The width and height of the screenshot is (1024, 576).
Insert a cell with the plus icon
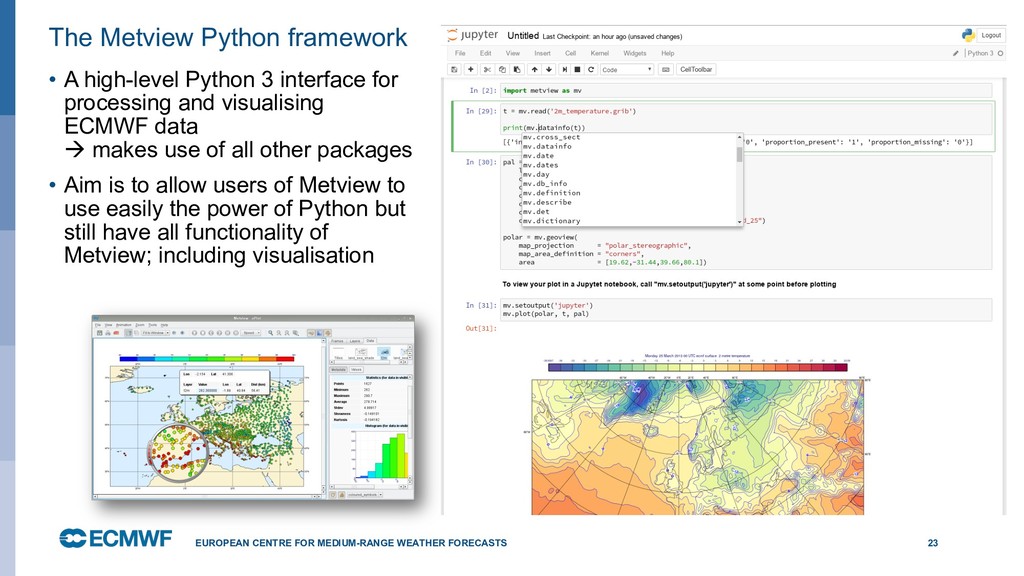pos(471,70)
